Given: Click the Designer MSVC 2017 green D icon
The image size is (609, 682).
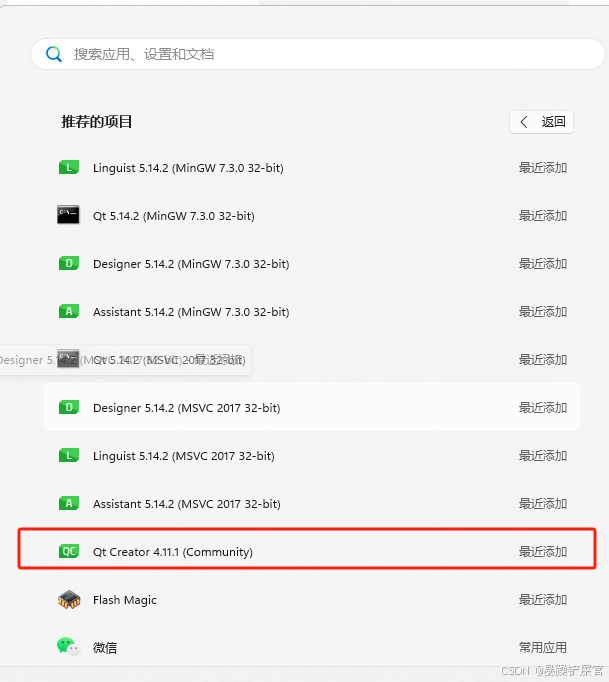Looking at the screenshot, I should tap(69, 408).
